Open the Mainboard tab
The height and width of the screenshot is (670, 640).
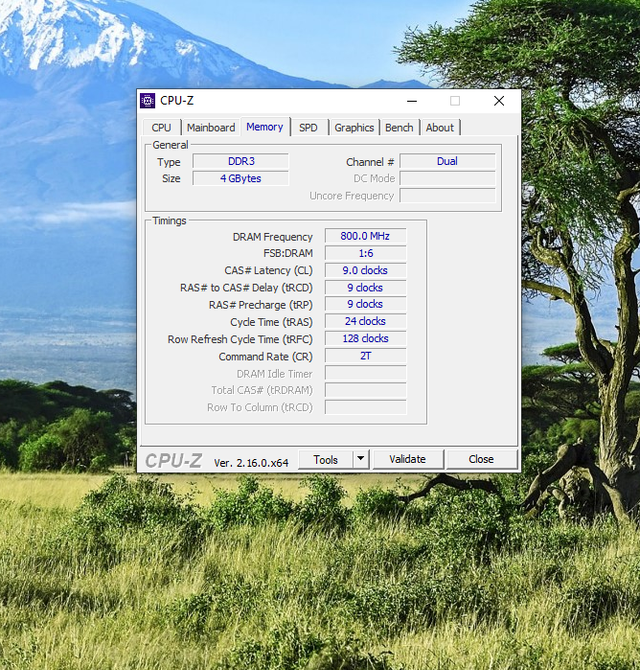(x=211, y=128)
